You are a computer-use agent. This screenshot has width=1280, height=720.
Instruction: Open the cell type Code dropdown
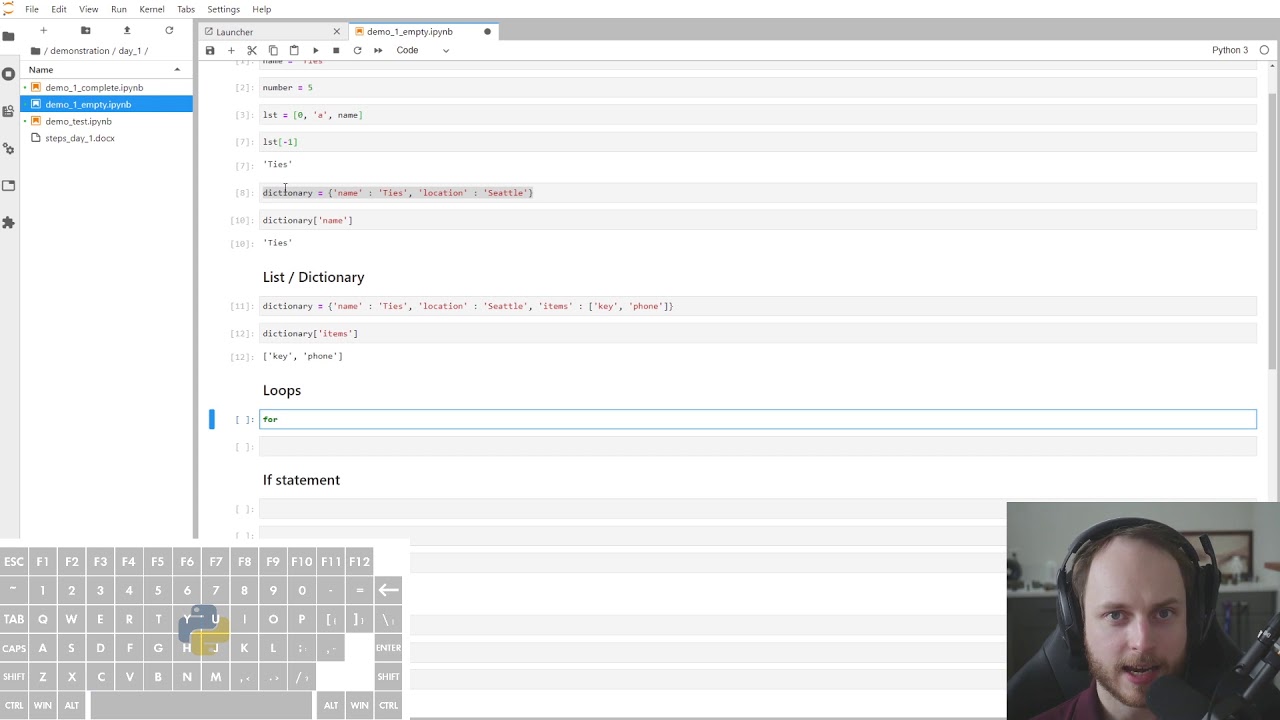(x=422, y=50)
